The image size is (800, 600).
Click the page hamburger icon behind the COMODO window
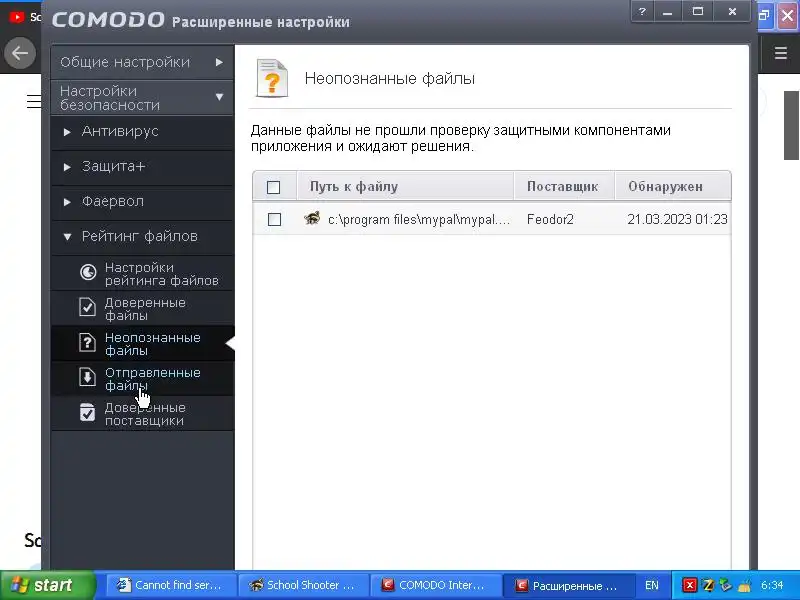click(x=34, y=101)
